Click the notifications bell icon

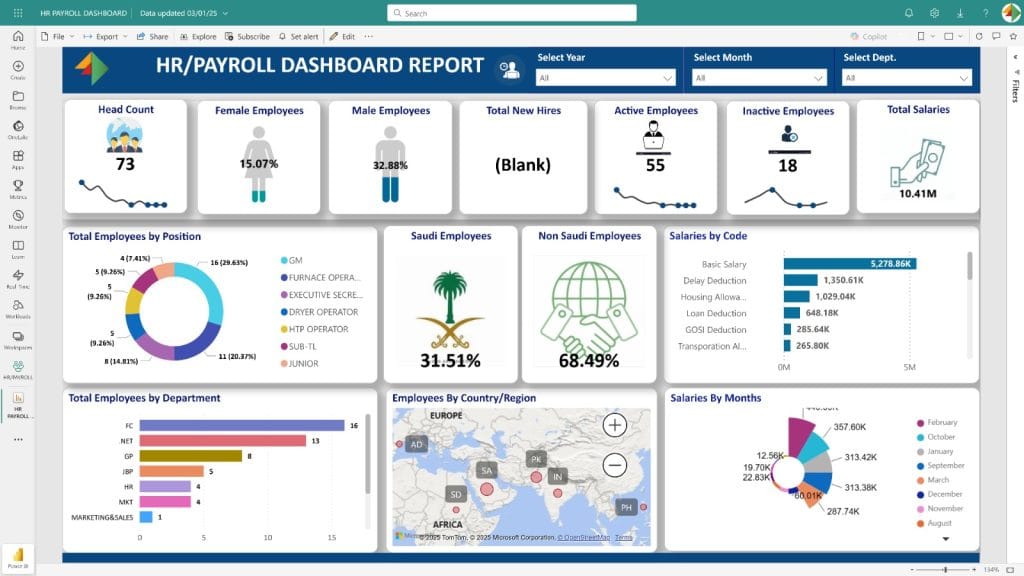[x=909, y=13]
